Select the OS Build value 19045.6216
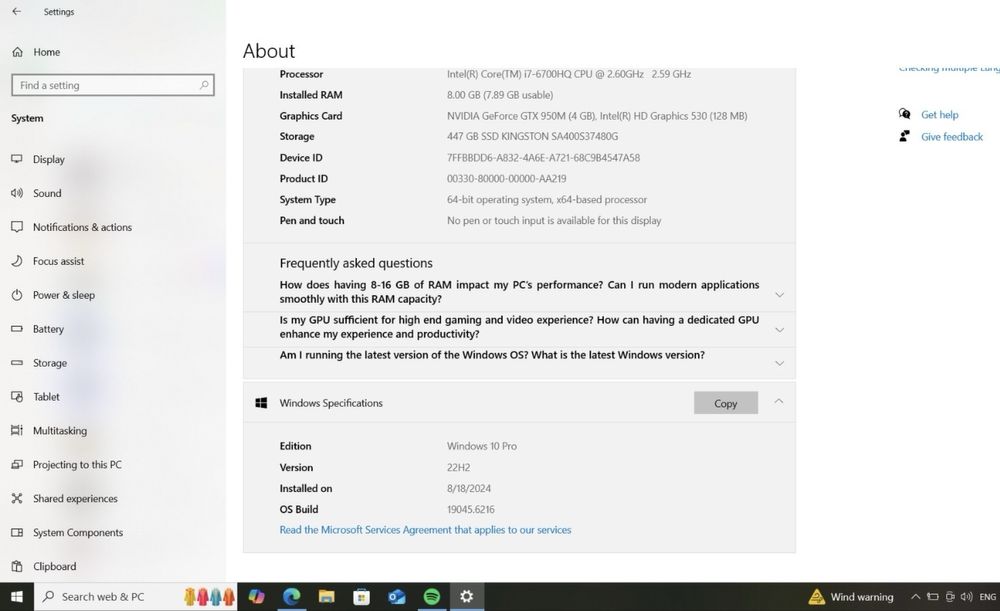This screenshot has height=611, width=1000. [x=471, y=510]
